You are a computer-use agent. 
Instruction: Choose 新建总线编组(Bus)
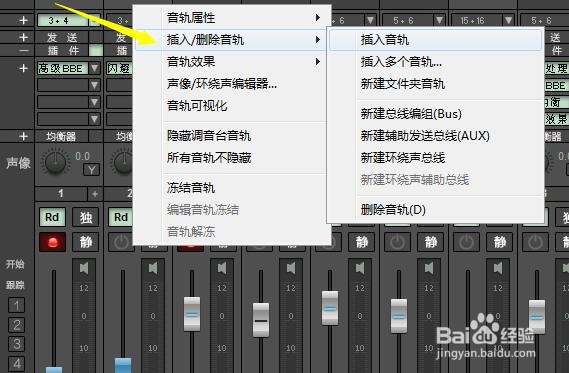[x=435, y=114]
